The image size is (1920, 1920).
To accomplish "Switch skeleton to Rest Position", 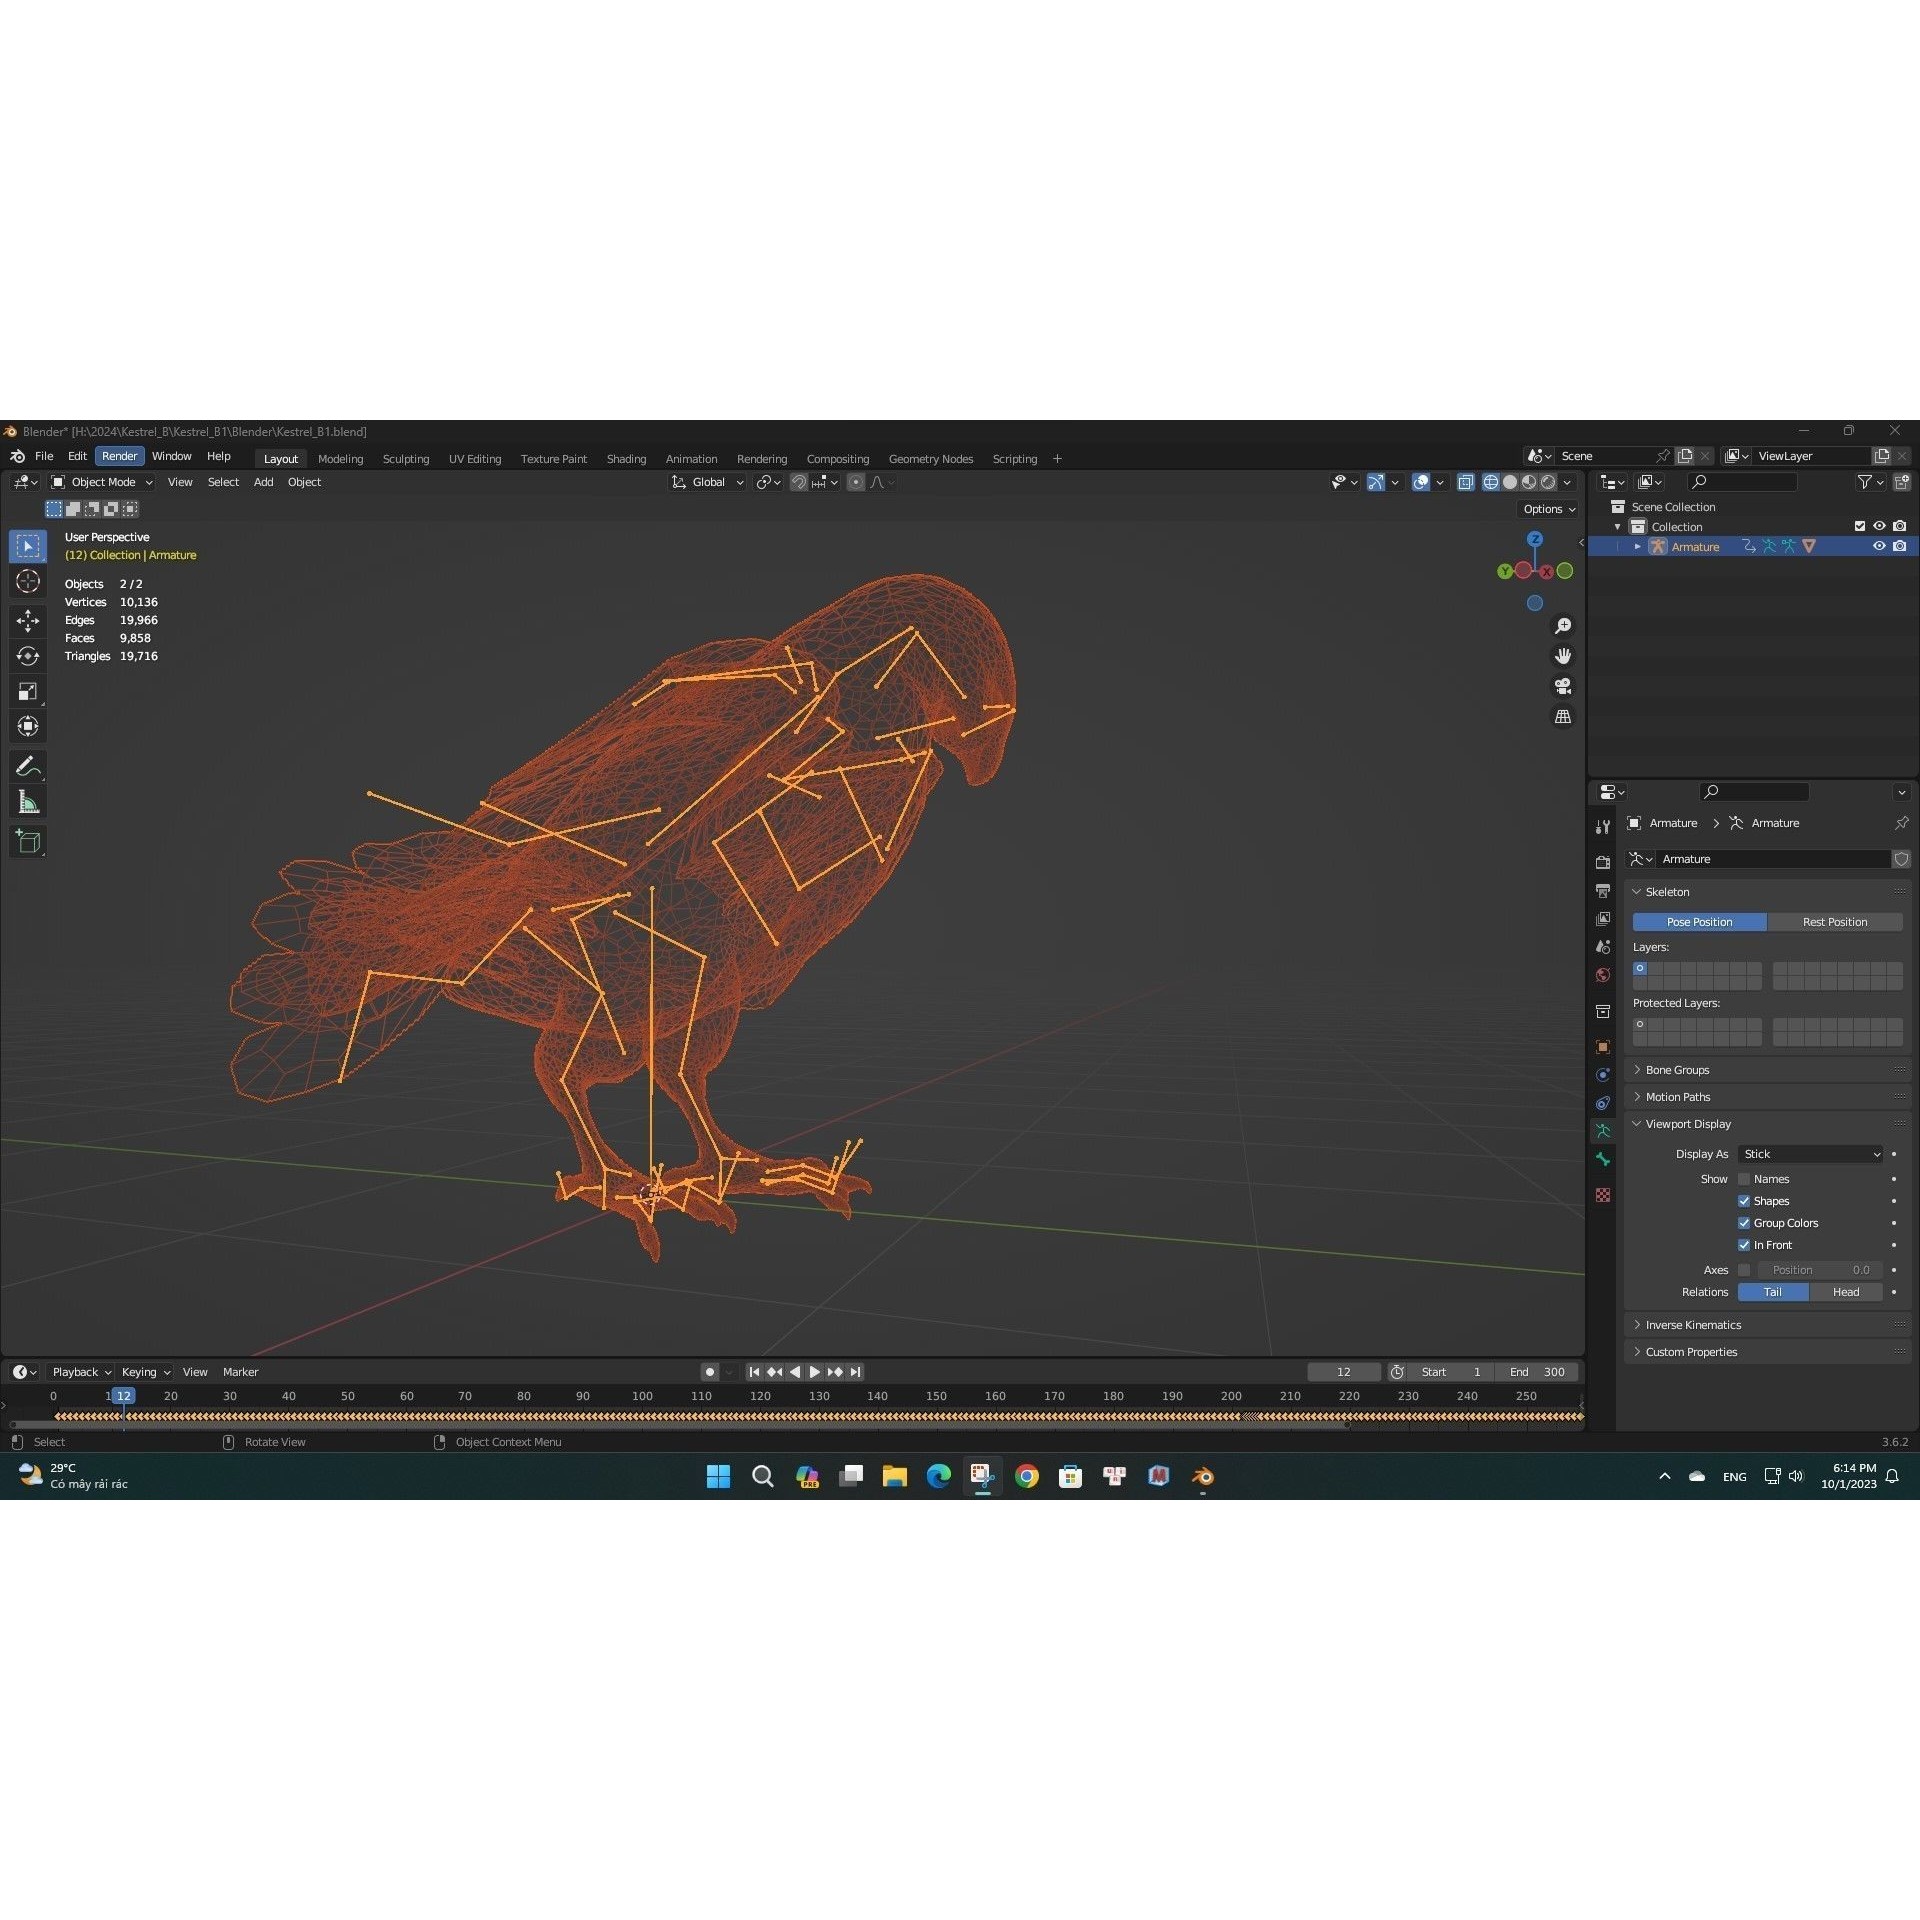I will [1836, 921].
